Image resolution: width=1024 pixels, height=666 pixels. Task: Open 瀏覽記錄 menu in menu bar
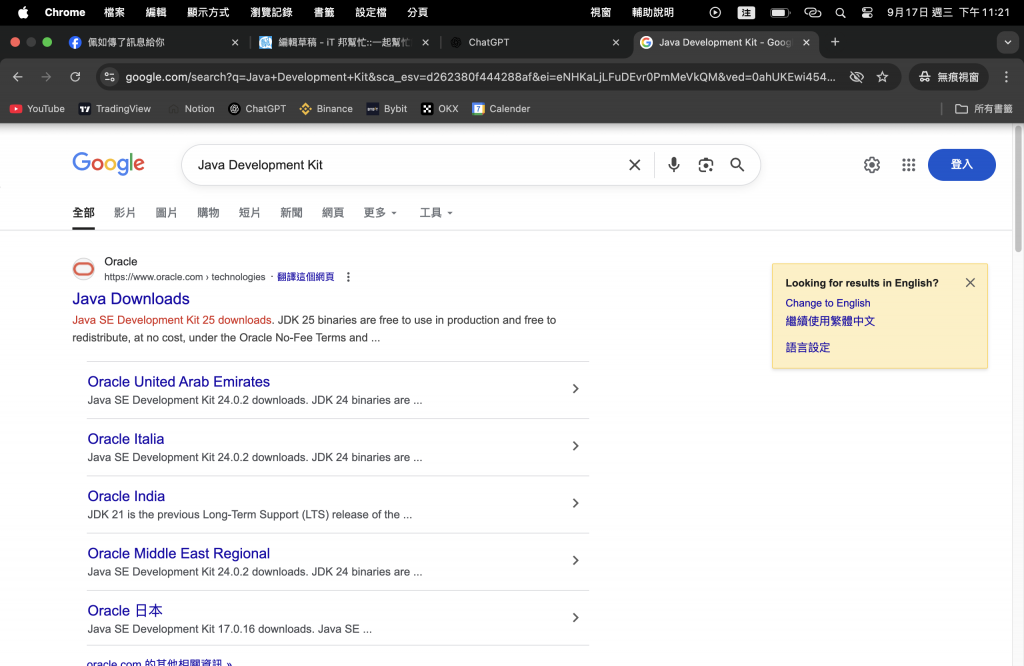point(271,12)
